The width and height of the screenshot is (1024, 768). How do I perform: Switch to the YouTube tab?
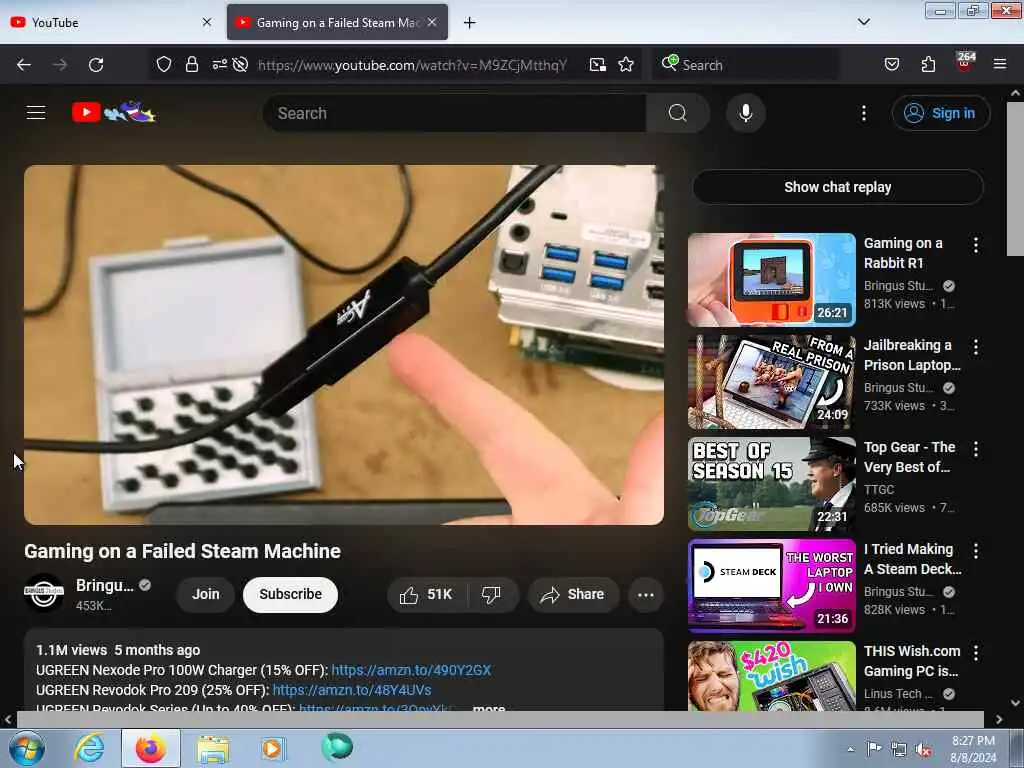coord(110,22)
